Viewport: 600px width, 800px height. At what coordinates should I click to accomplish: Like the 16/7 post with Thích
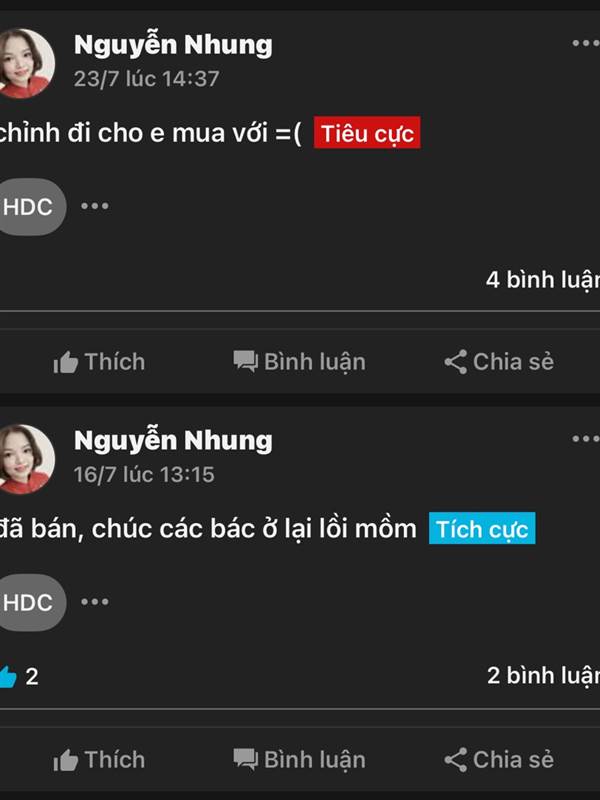(x=99, y=760)
